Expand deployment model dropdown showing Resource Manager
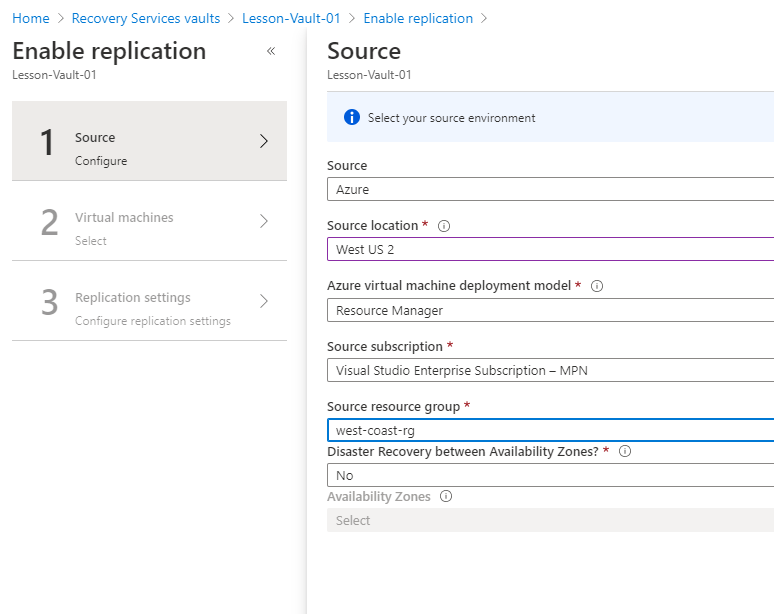The height and width of the screenshot is (614, 774). pyautogui.click(x=550, y=310)
